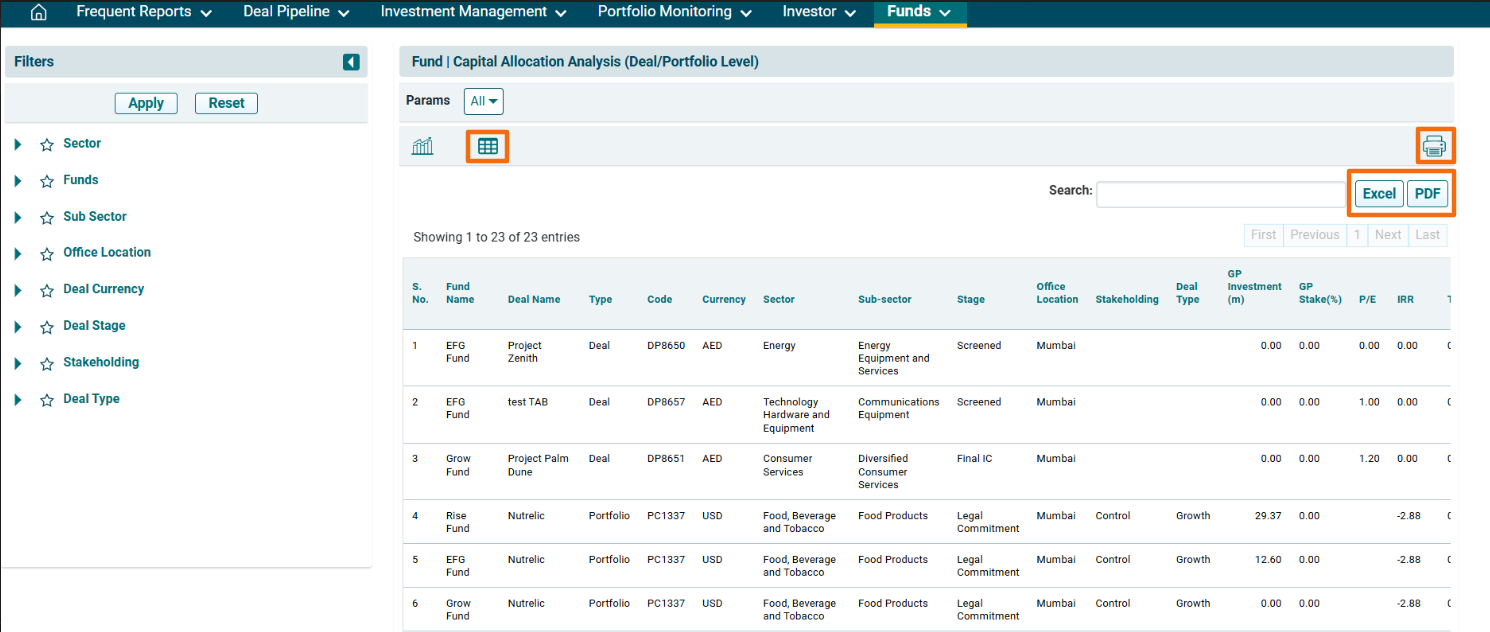The image size is (1490, 632).
Task: Switch to table grid view icon
Action: pos(488,146)
